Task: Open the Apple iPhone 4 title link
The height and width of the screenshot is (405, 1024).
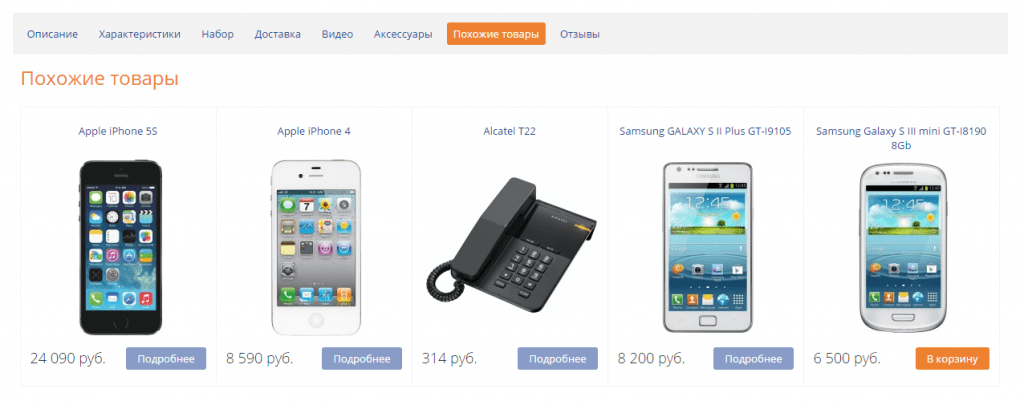Action: tap(314, 131)
